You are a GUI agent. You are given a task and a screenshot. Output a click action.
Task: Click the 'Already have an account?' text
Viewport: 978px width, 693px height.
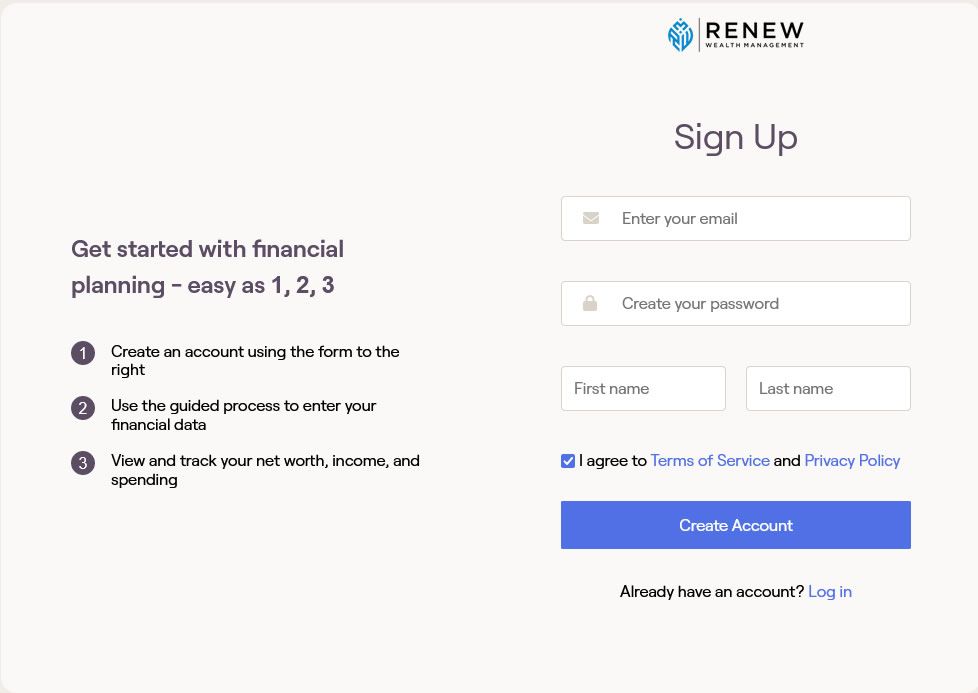711,592
